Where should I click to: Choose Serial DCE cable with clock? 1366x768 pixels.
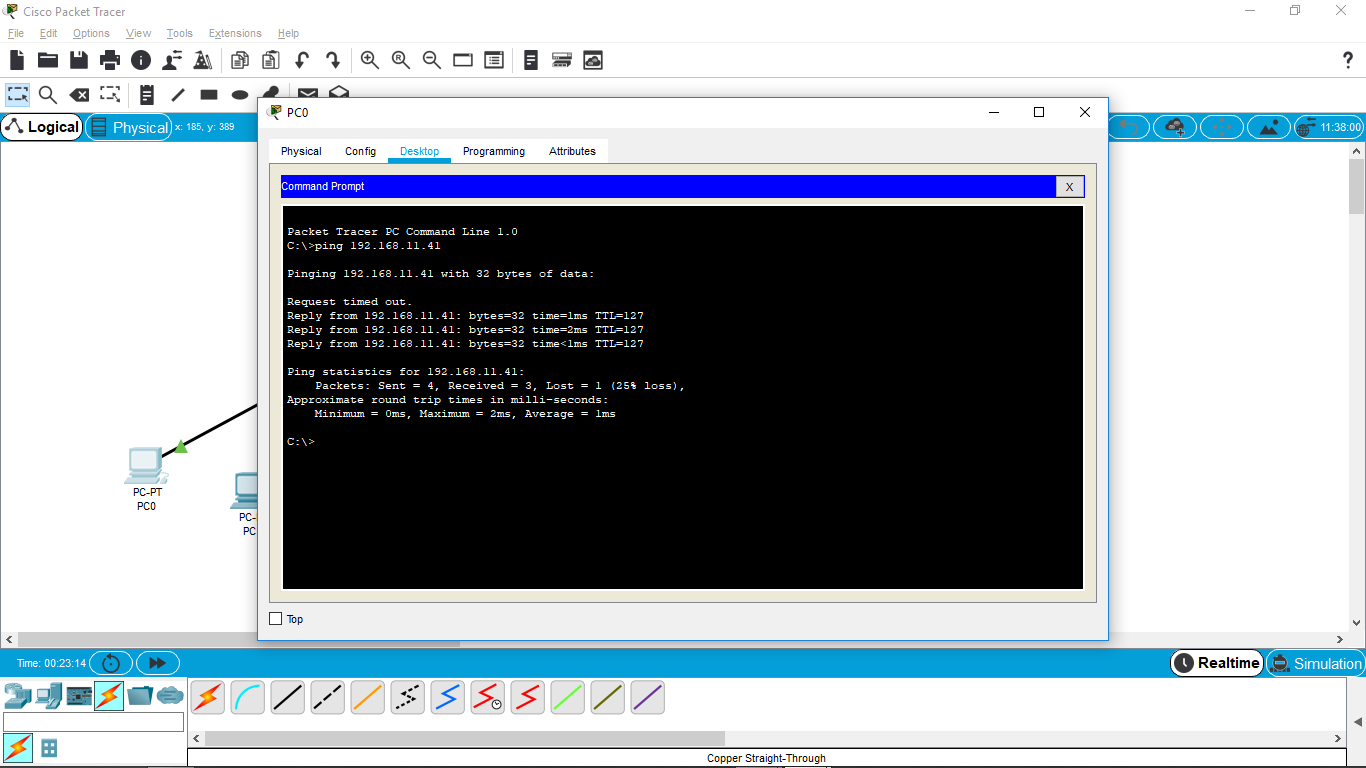click(x=488, y=697)
